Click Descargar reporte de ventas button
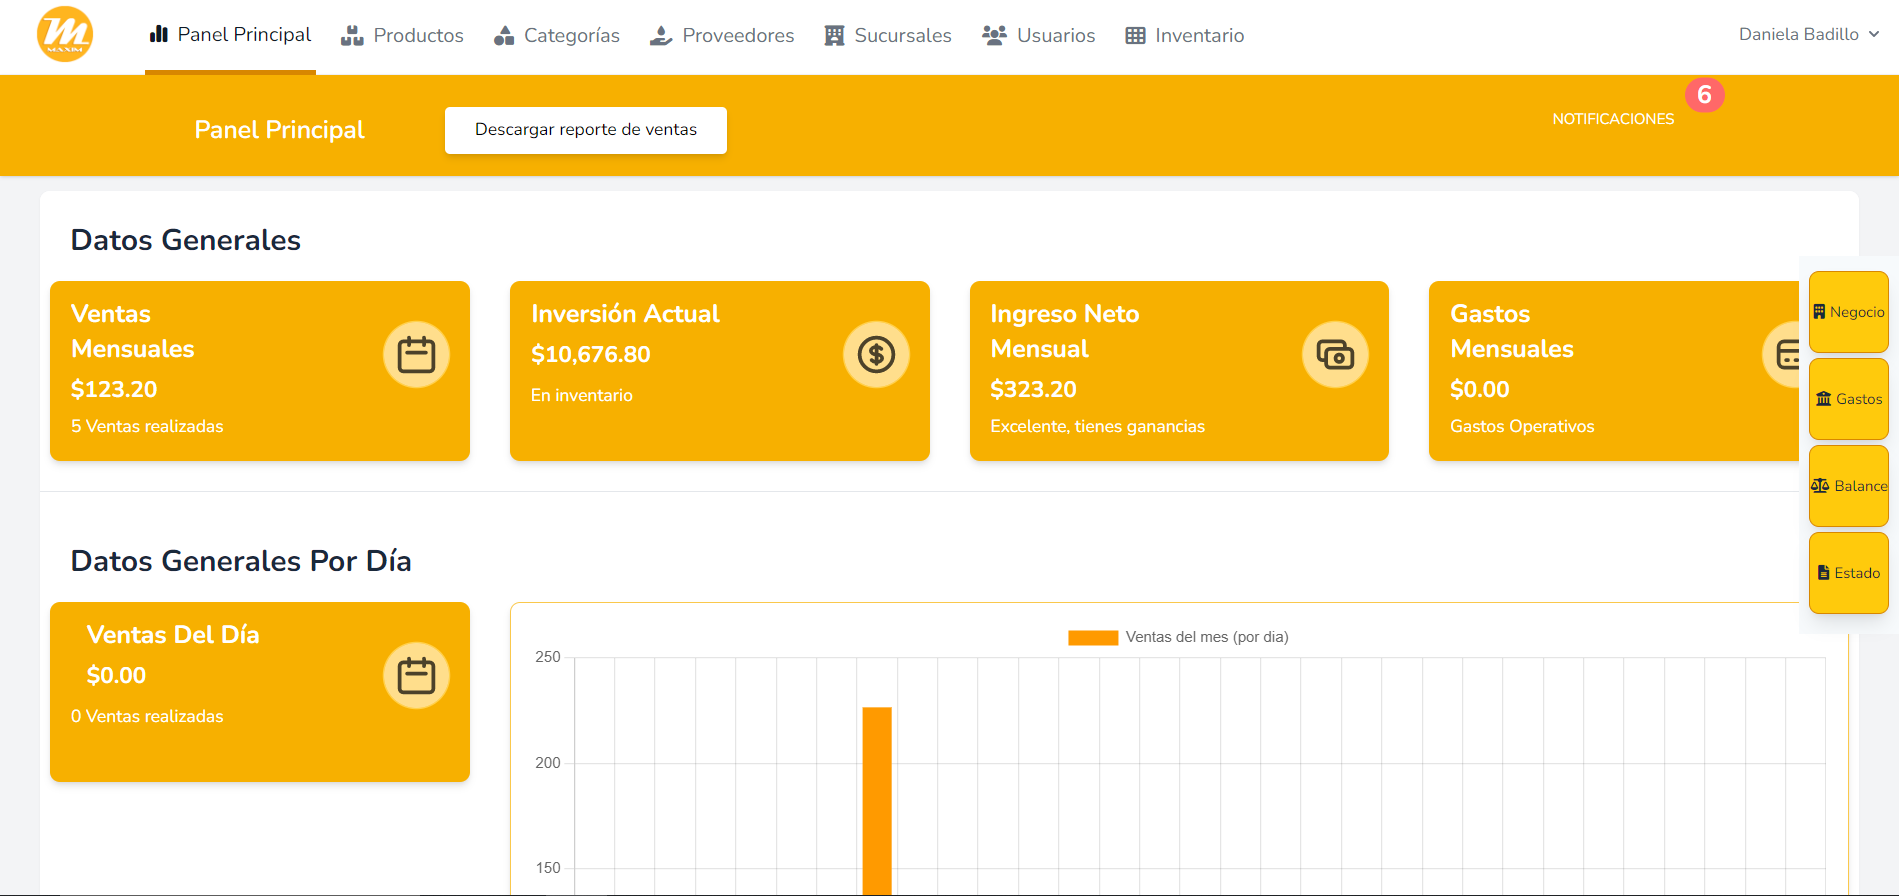 (x=586, y=130)
